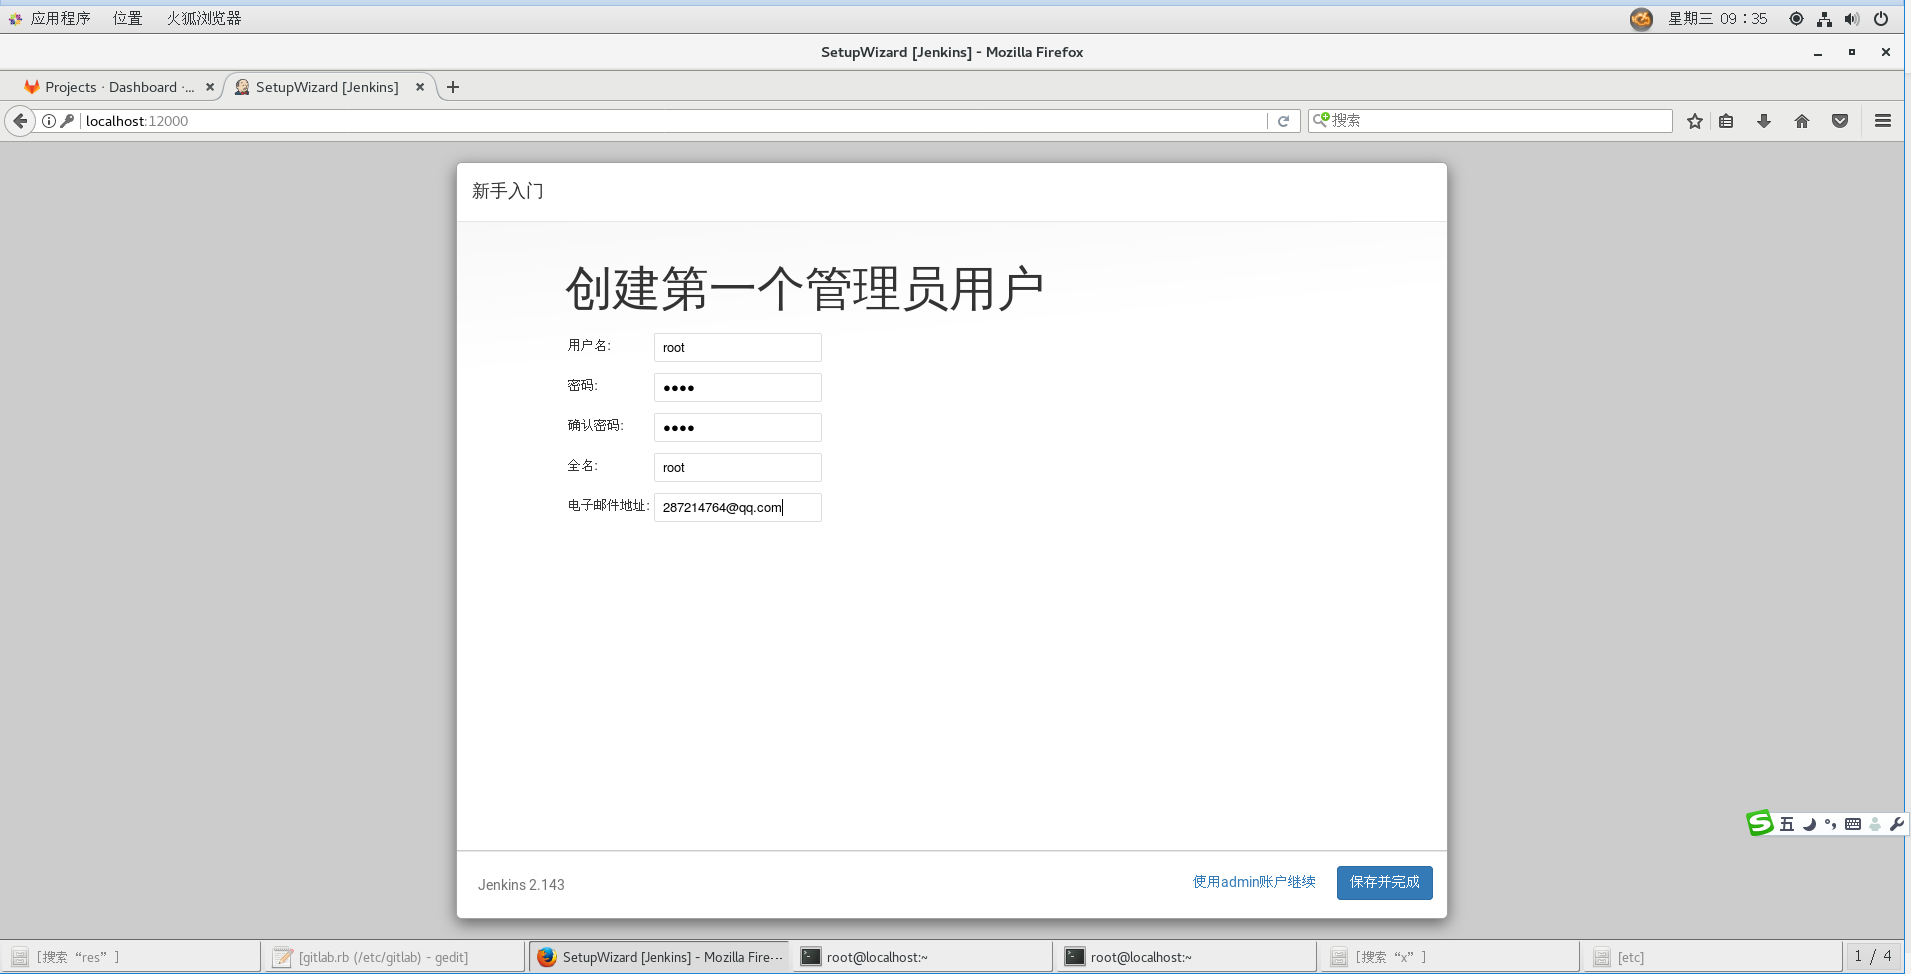Open the site information icon in the address bar
Screen dimensions: 1911x974
coord(48,121)
